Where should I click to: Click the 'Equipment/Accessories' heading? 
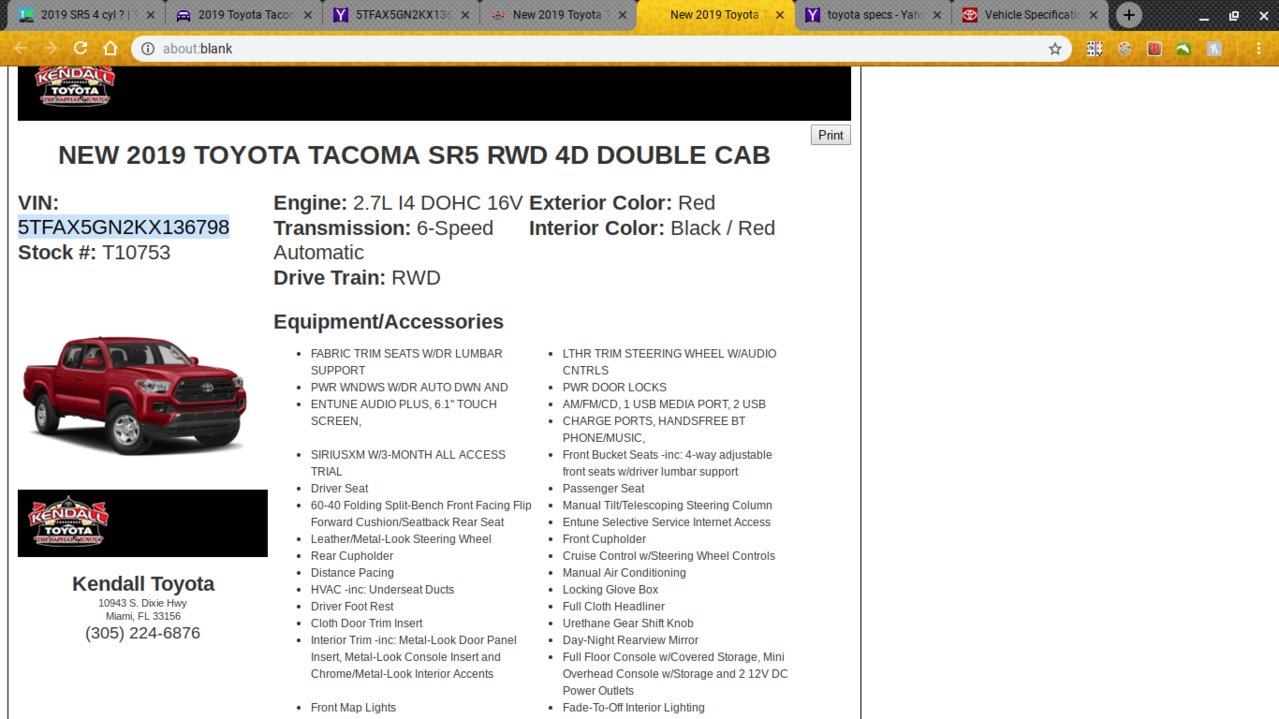[388, 322]
